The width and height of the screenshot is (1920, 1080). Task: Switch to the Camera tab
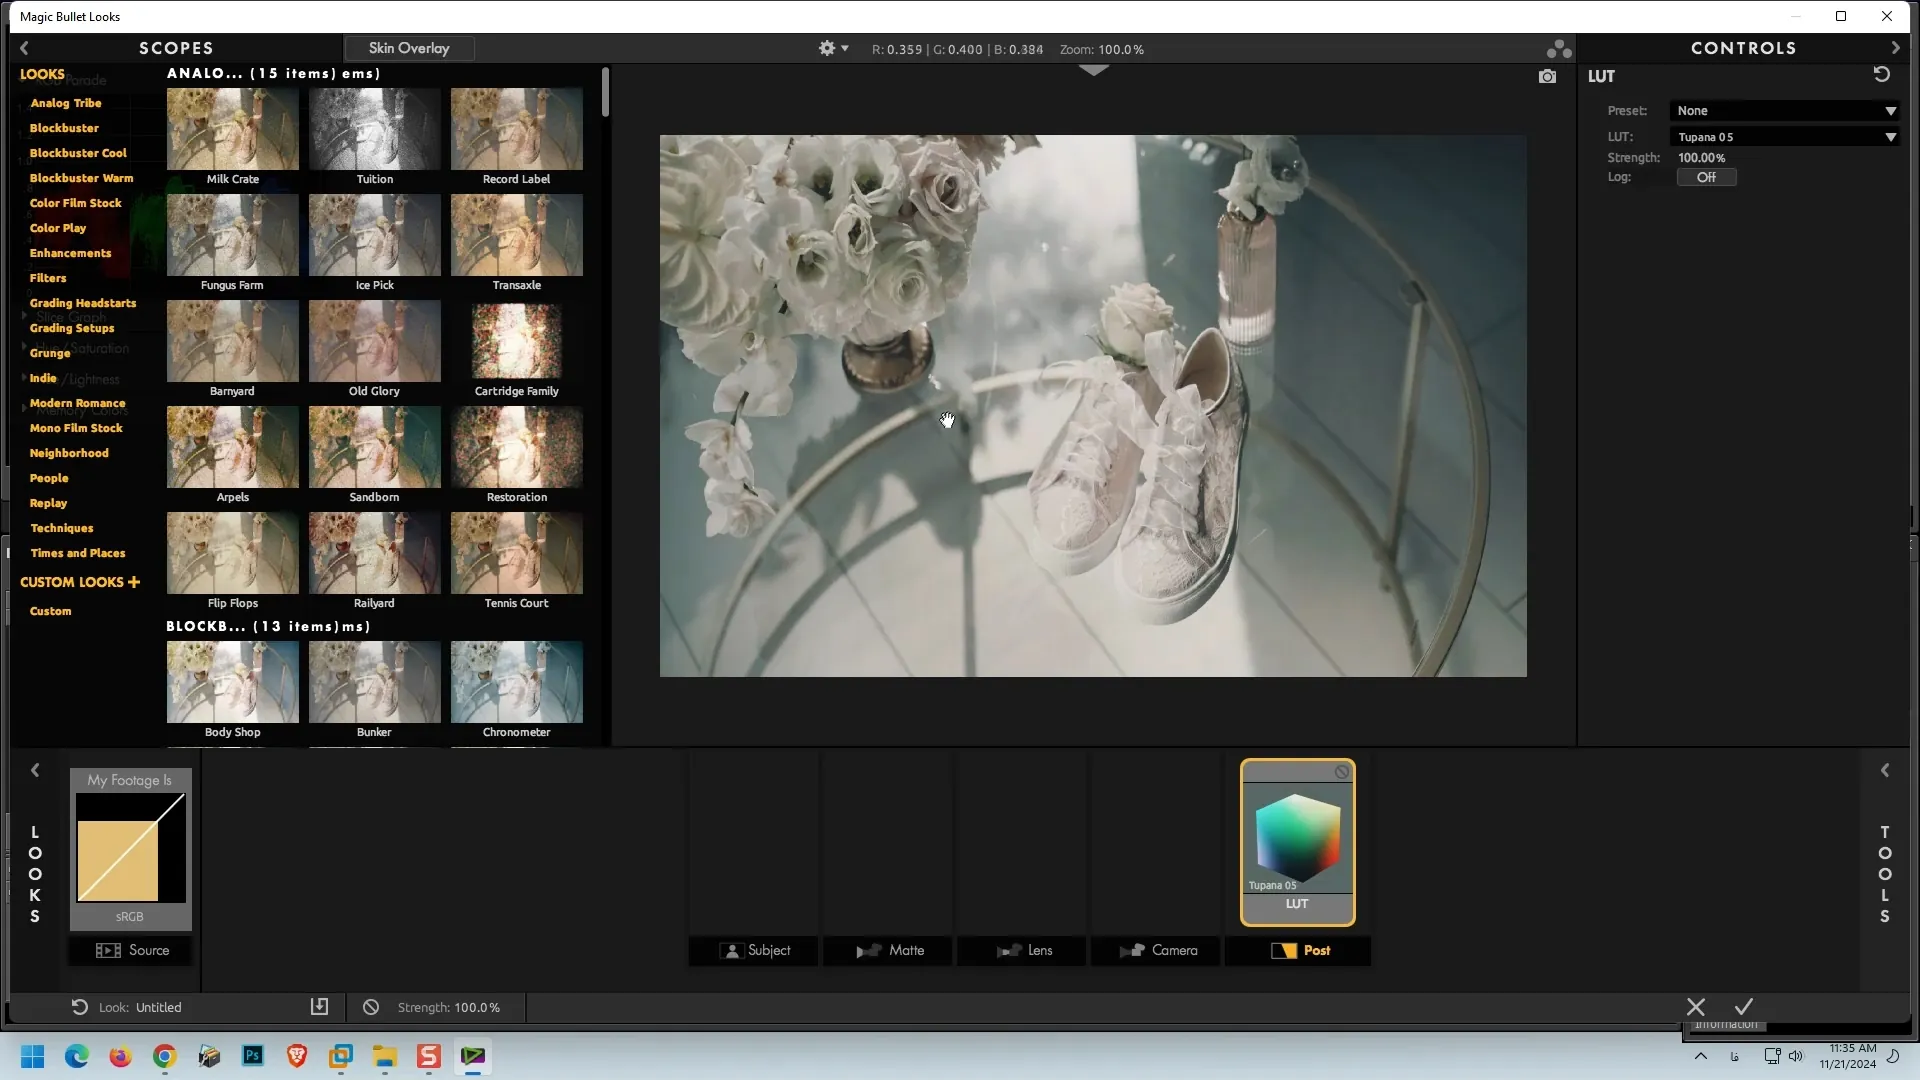click(1157, 950)
